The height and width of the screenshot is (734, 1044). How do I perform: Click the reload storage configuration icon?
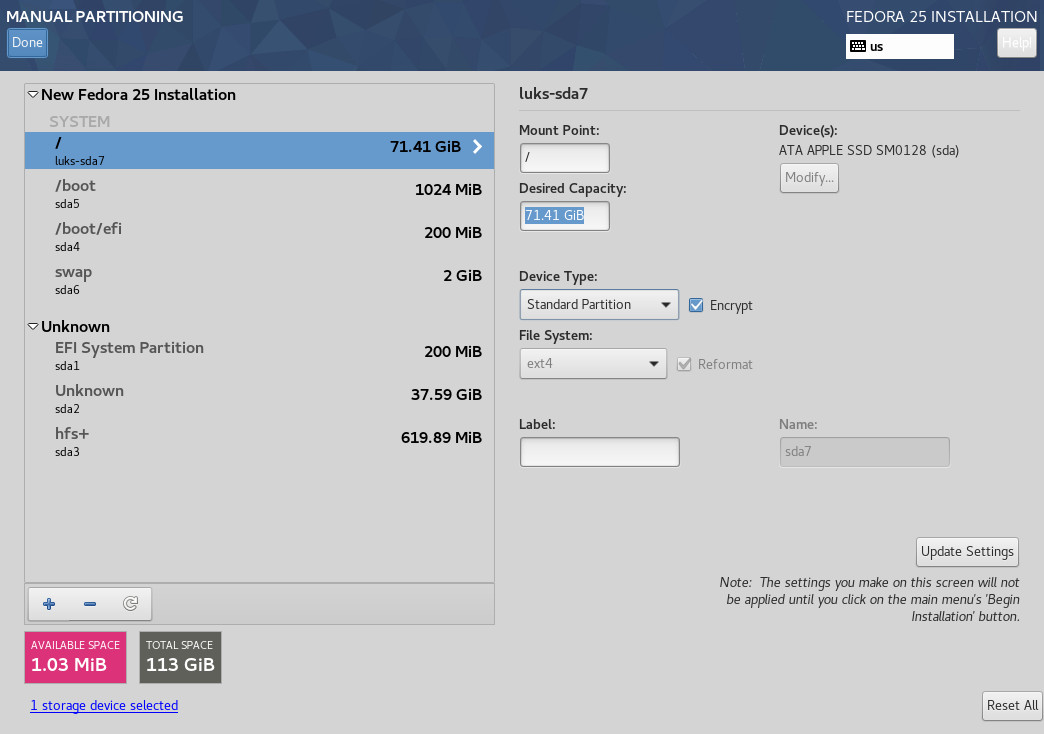(x=130, y=604)
